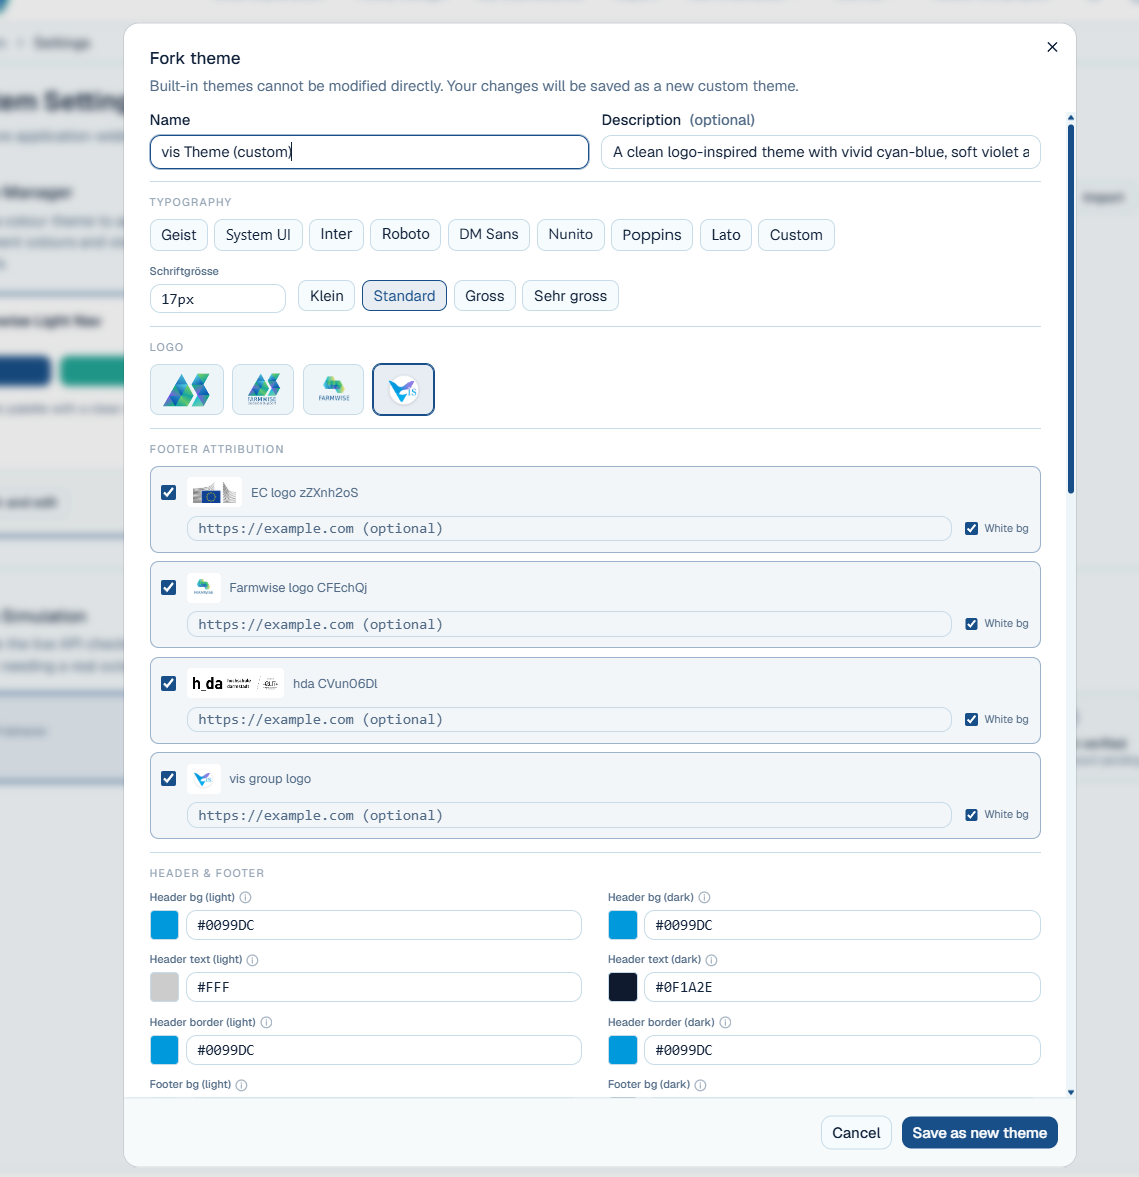Set font size to Klein
The image size is (1139, 1177).
coord(327,296)
